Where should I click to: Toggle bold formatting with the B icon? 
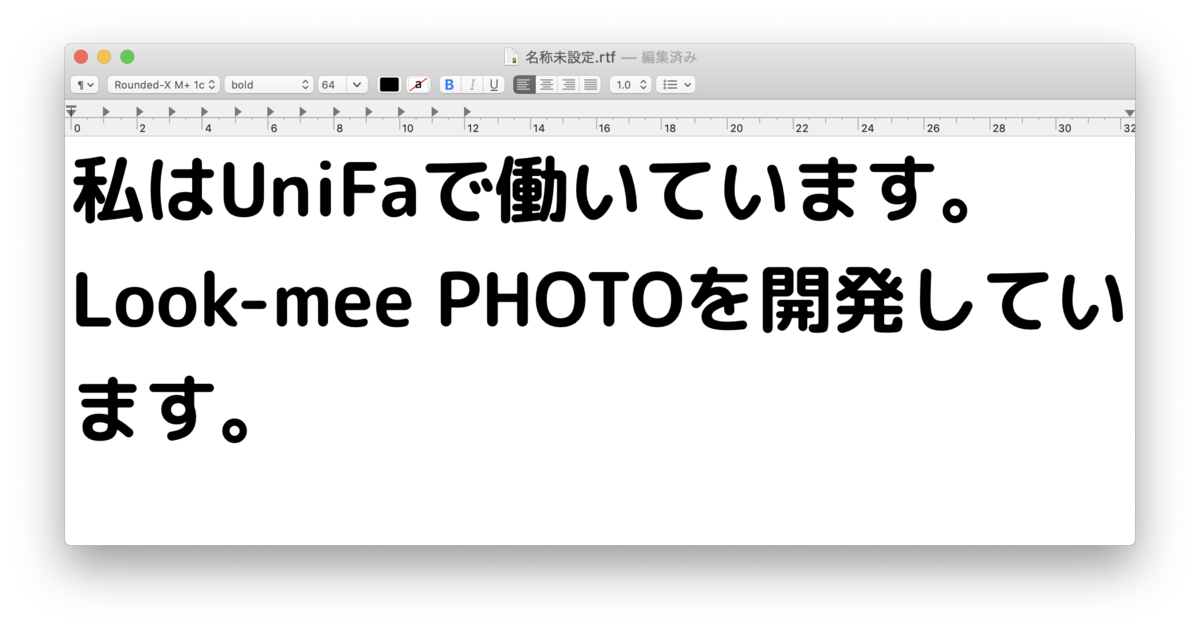(x=449, y=84)
